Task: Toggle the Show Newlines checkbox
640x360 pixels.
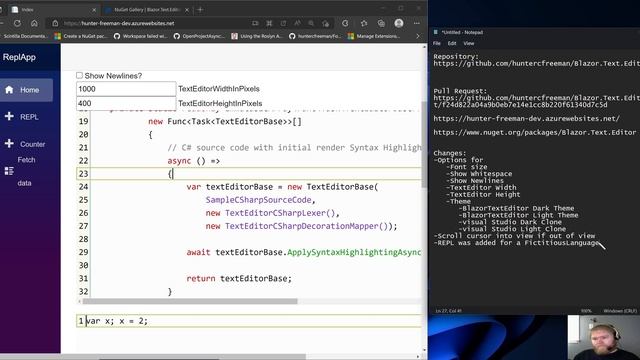Action: pyautogui.click(x=79, y=76)
